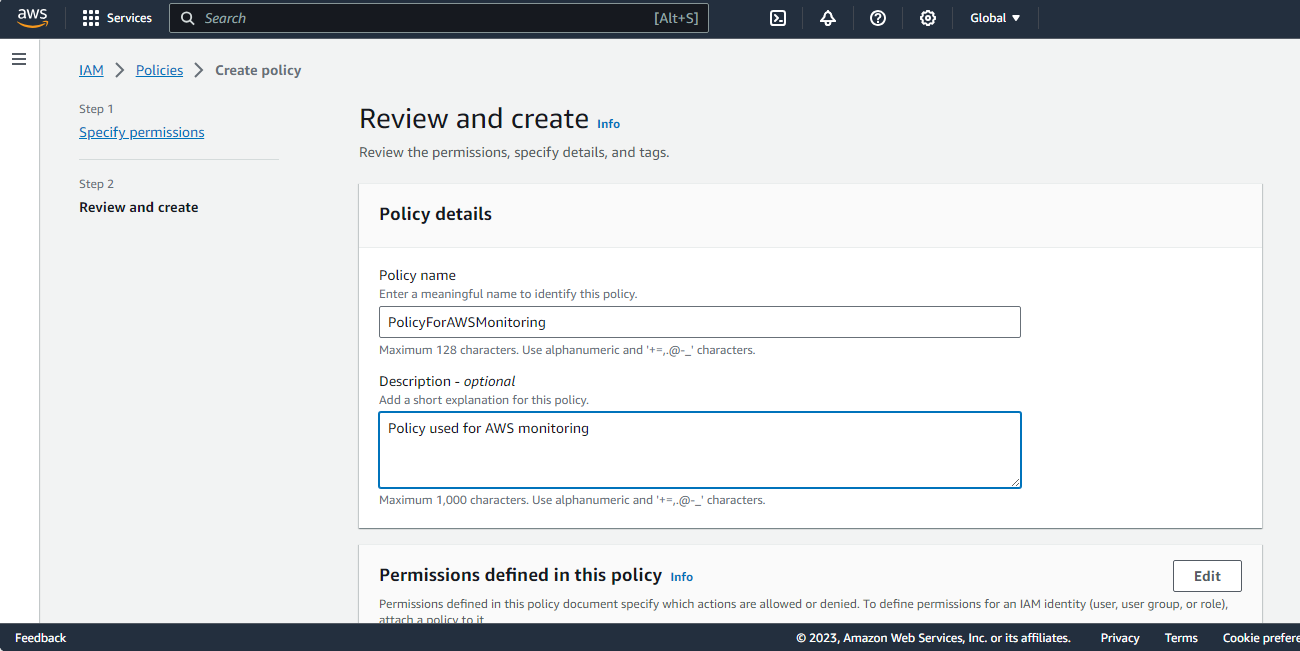The width and height of the screenshot is (1300, 651).
Task: Open the notifications bell
Action: coord(828,18)
